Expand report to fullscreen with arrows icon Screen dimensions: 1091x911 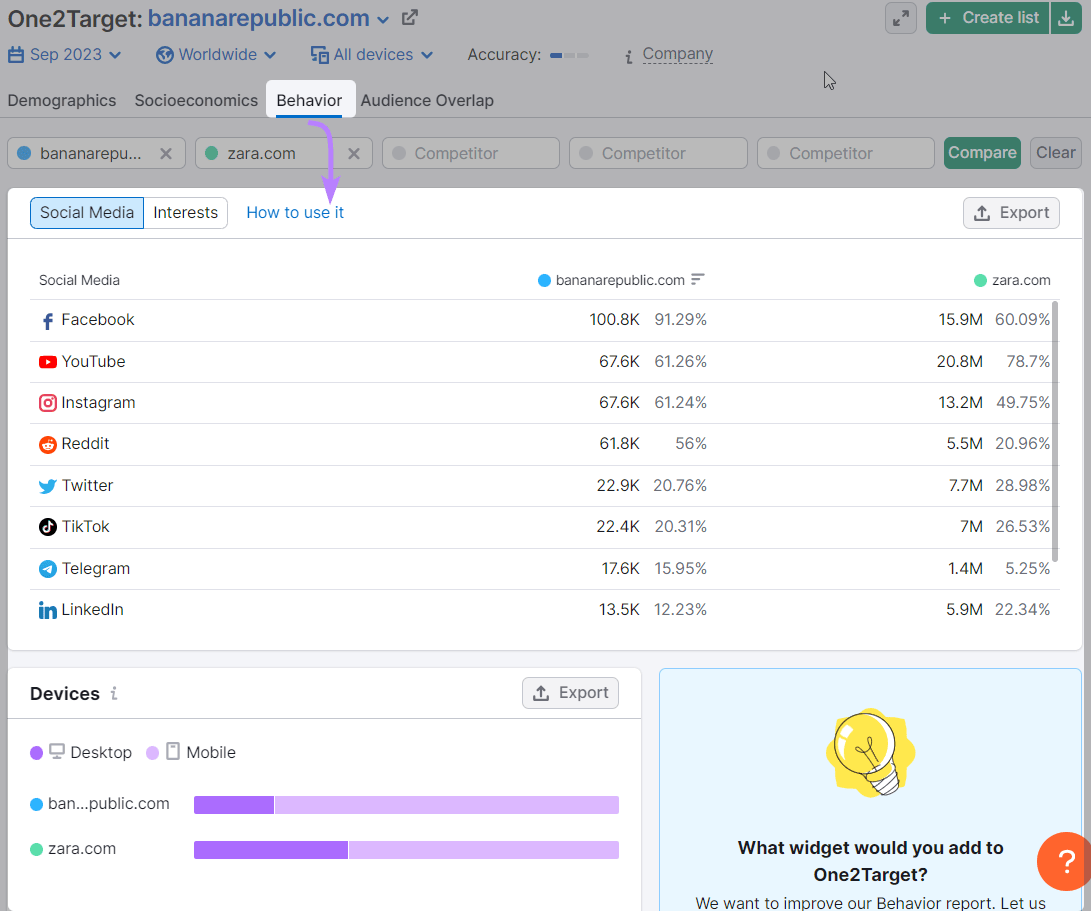point(900,17)
